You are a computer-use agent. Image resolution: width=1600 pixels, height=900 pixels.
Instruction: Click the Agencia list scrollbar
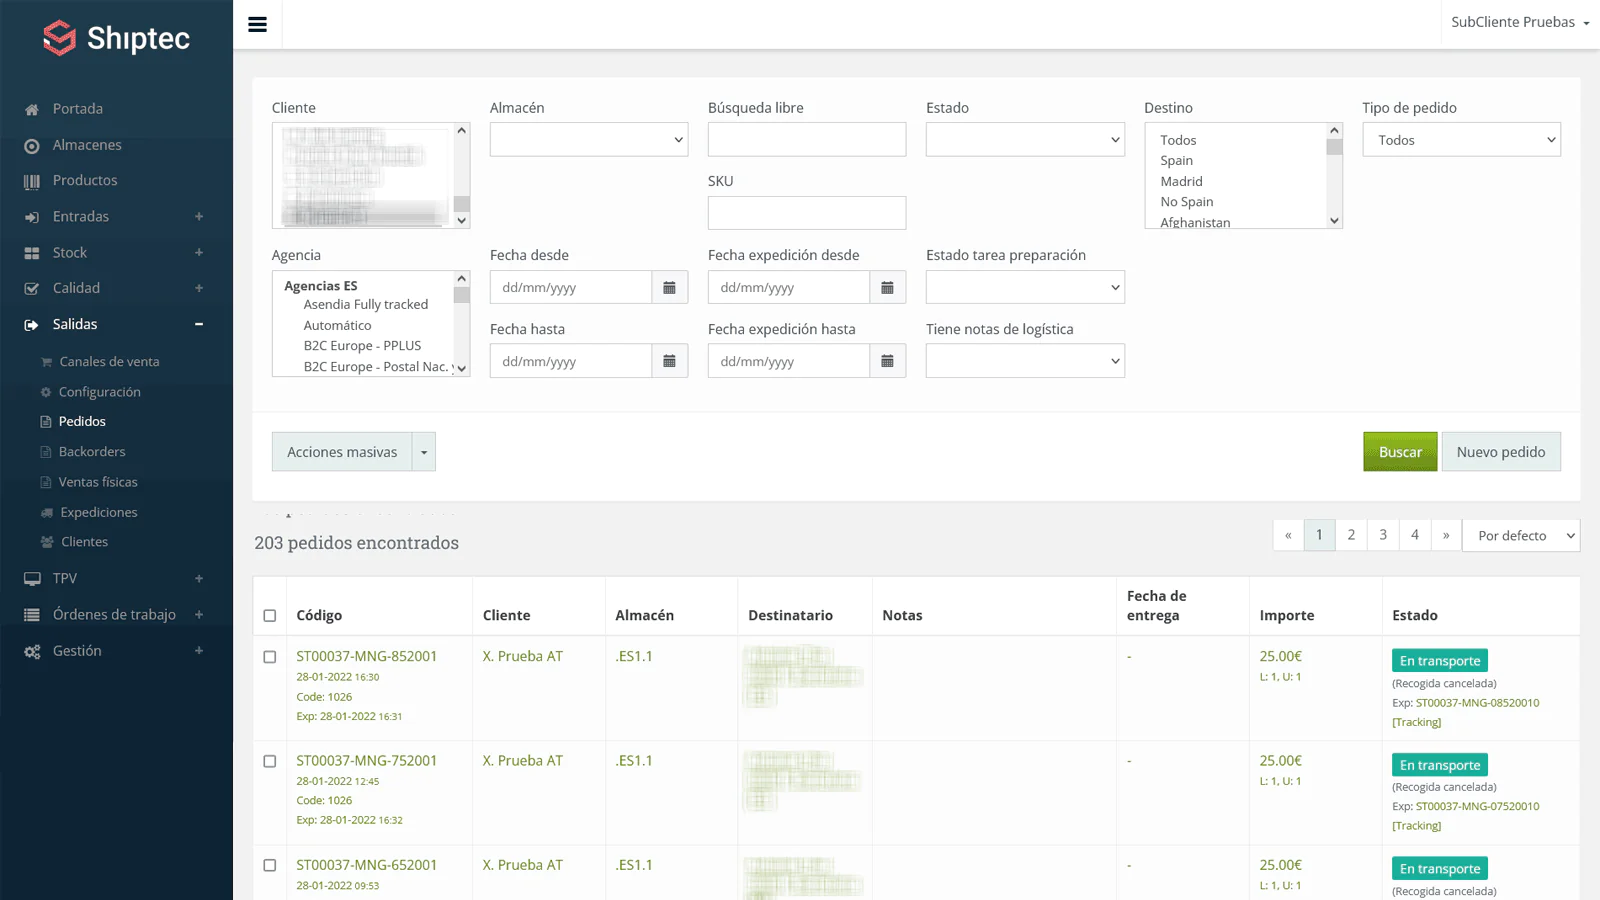click(x=461, y=324)
